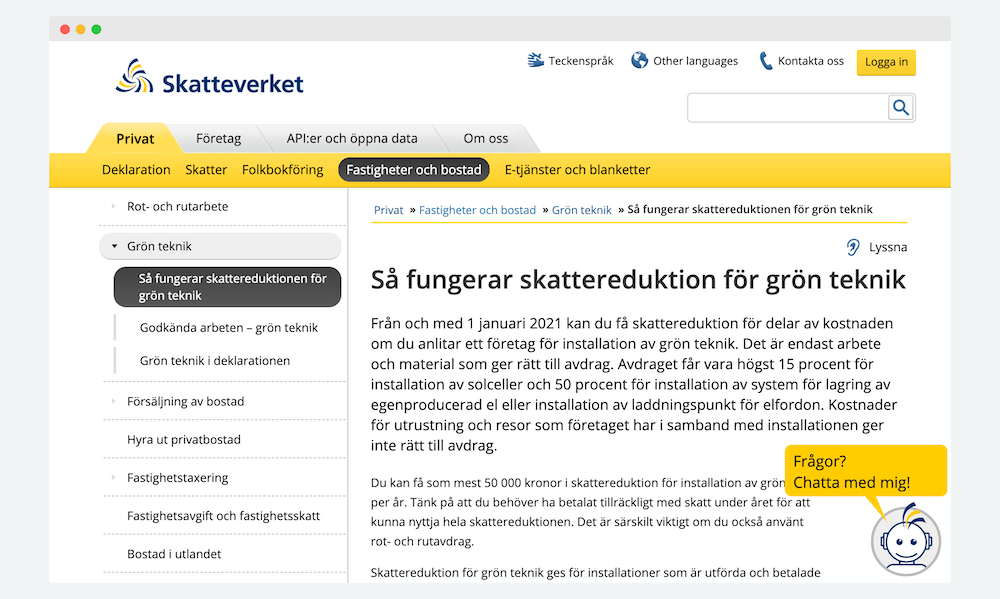The height and width of the screenshot is (599, 1000).
Task: Click the Teckenspråk text link
Action: click(x=581, y=61)
